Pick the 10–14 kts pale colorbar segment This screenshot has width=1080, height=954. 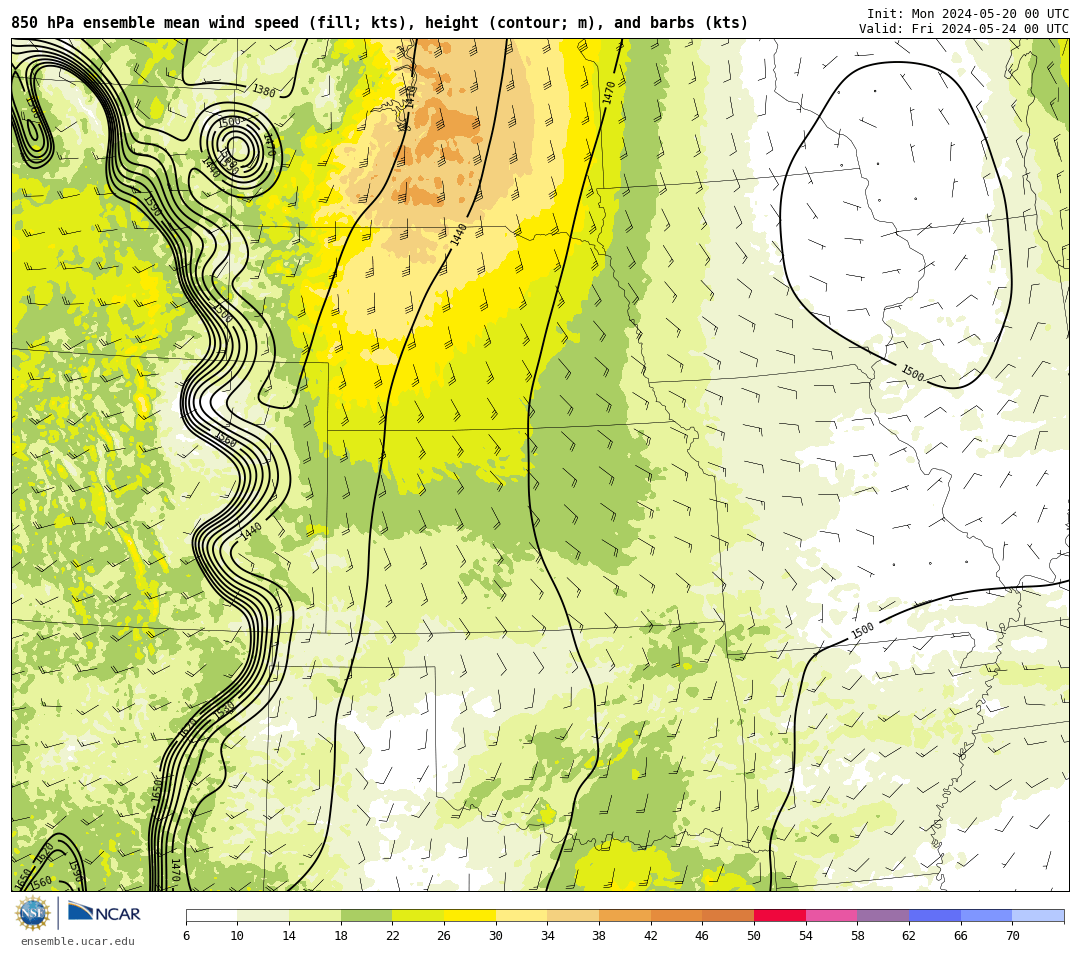[x=263, y=915]
